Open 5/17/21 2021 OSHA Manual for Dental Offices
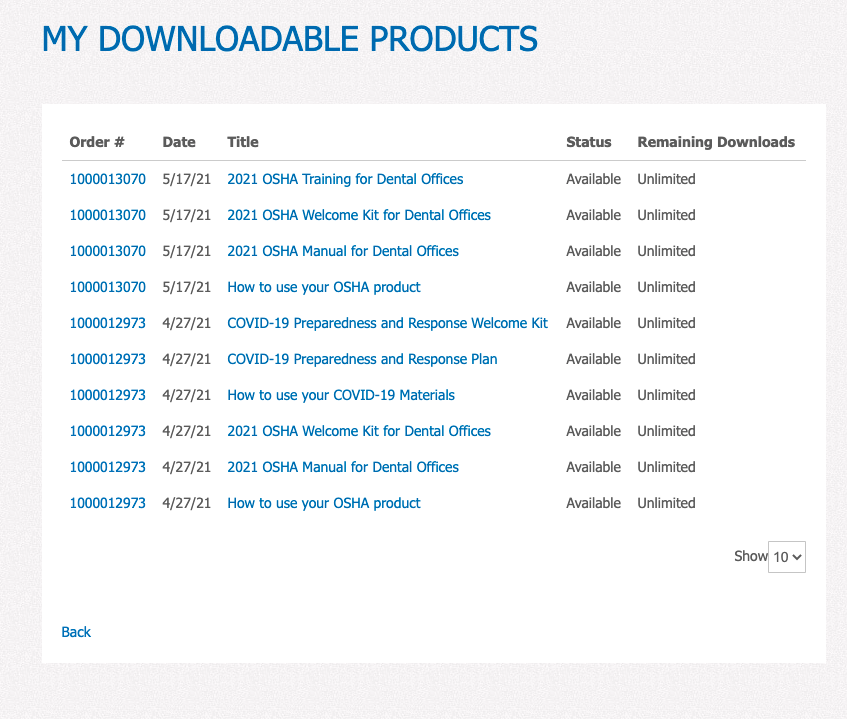 click(x=342, y=251)
